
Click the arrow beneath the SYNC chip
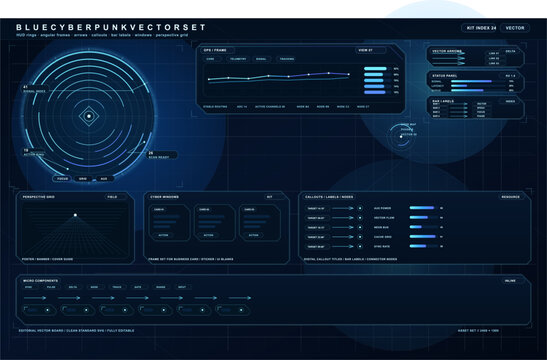[35, 298]
